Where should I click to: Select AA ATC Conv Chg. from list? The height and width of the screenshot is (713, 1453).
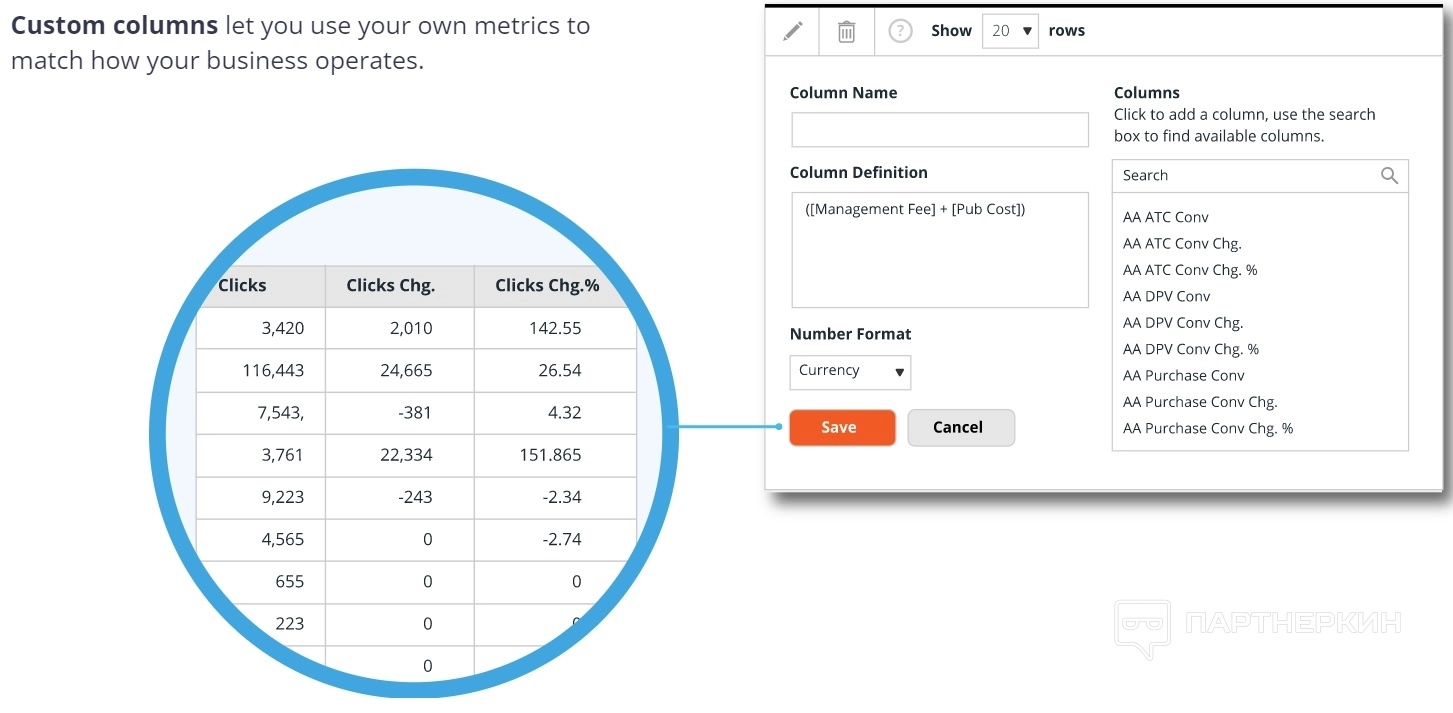(x=1182, y=243)
